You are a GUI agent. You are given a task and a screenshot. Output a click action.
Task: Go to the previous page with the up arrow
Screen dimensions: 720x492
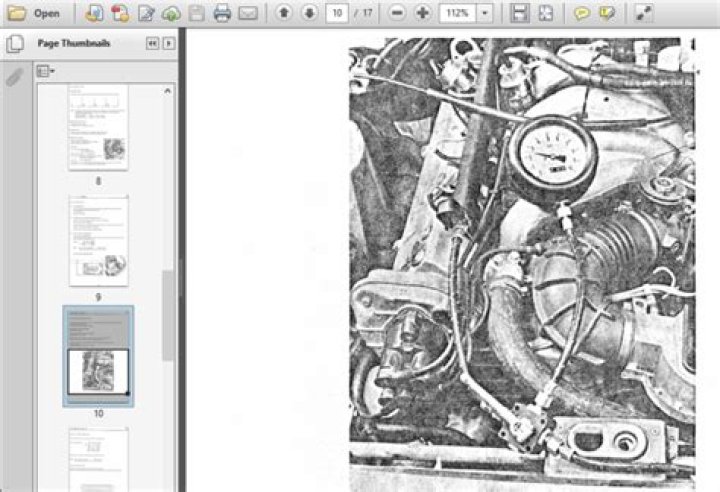coord(284,13)
